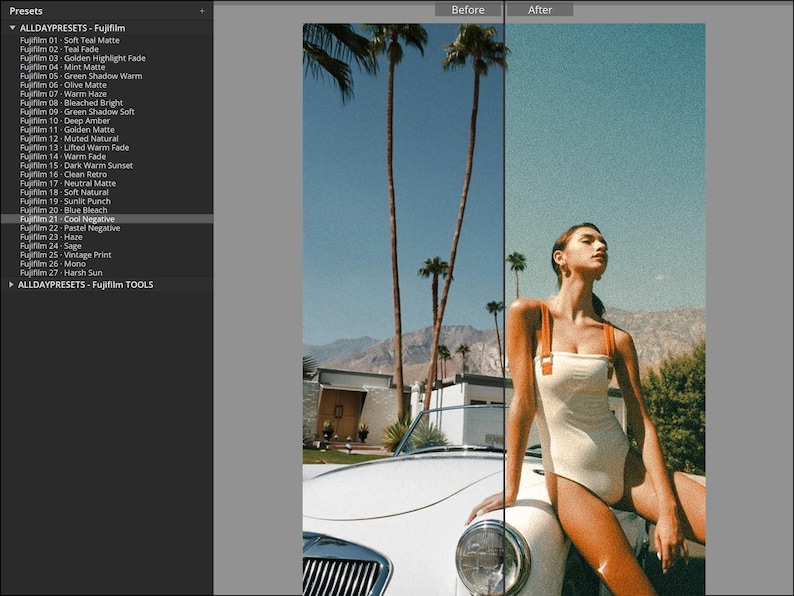Apply Fujifilm 03 · Golden Highlight Fade preset
This screenshot has width=794, height=596.
click(83, 58)
